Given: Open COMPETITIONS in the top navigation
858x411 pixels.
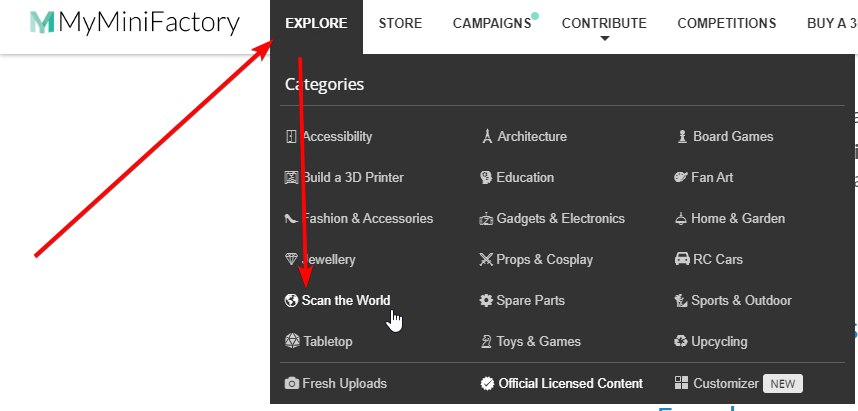Looking at the screenshot, I should (x=727, y=24).
